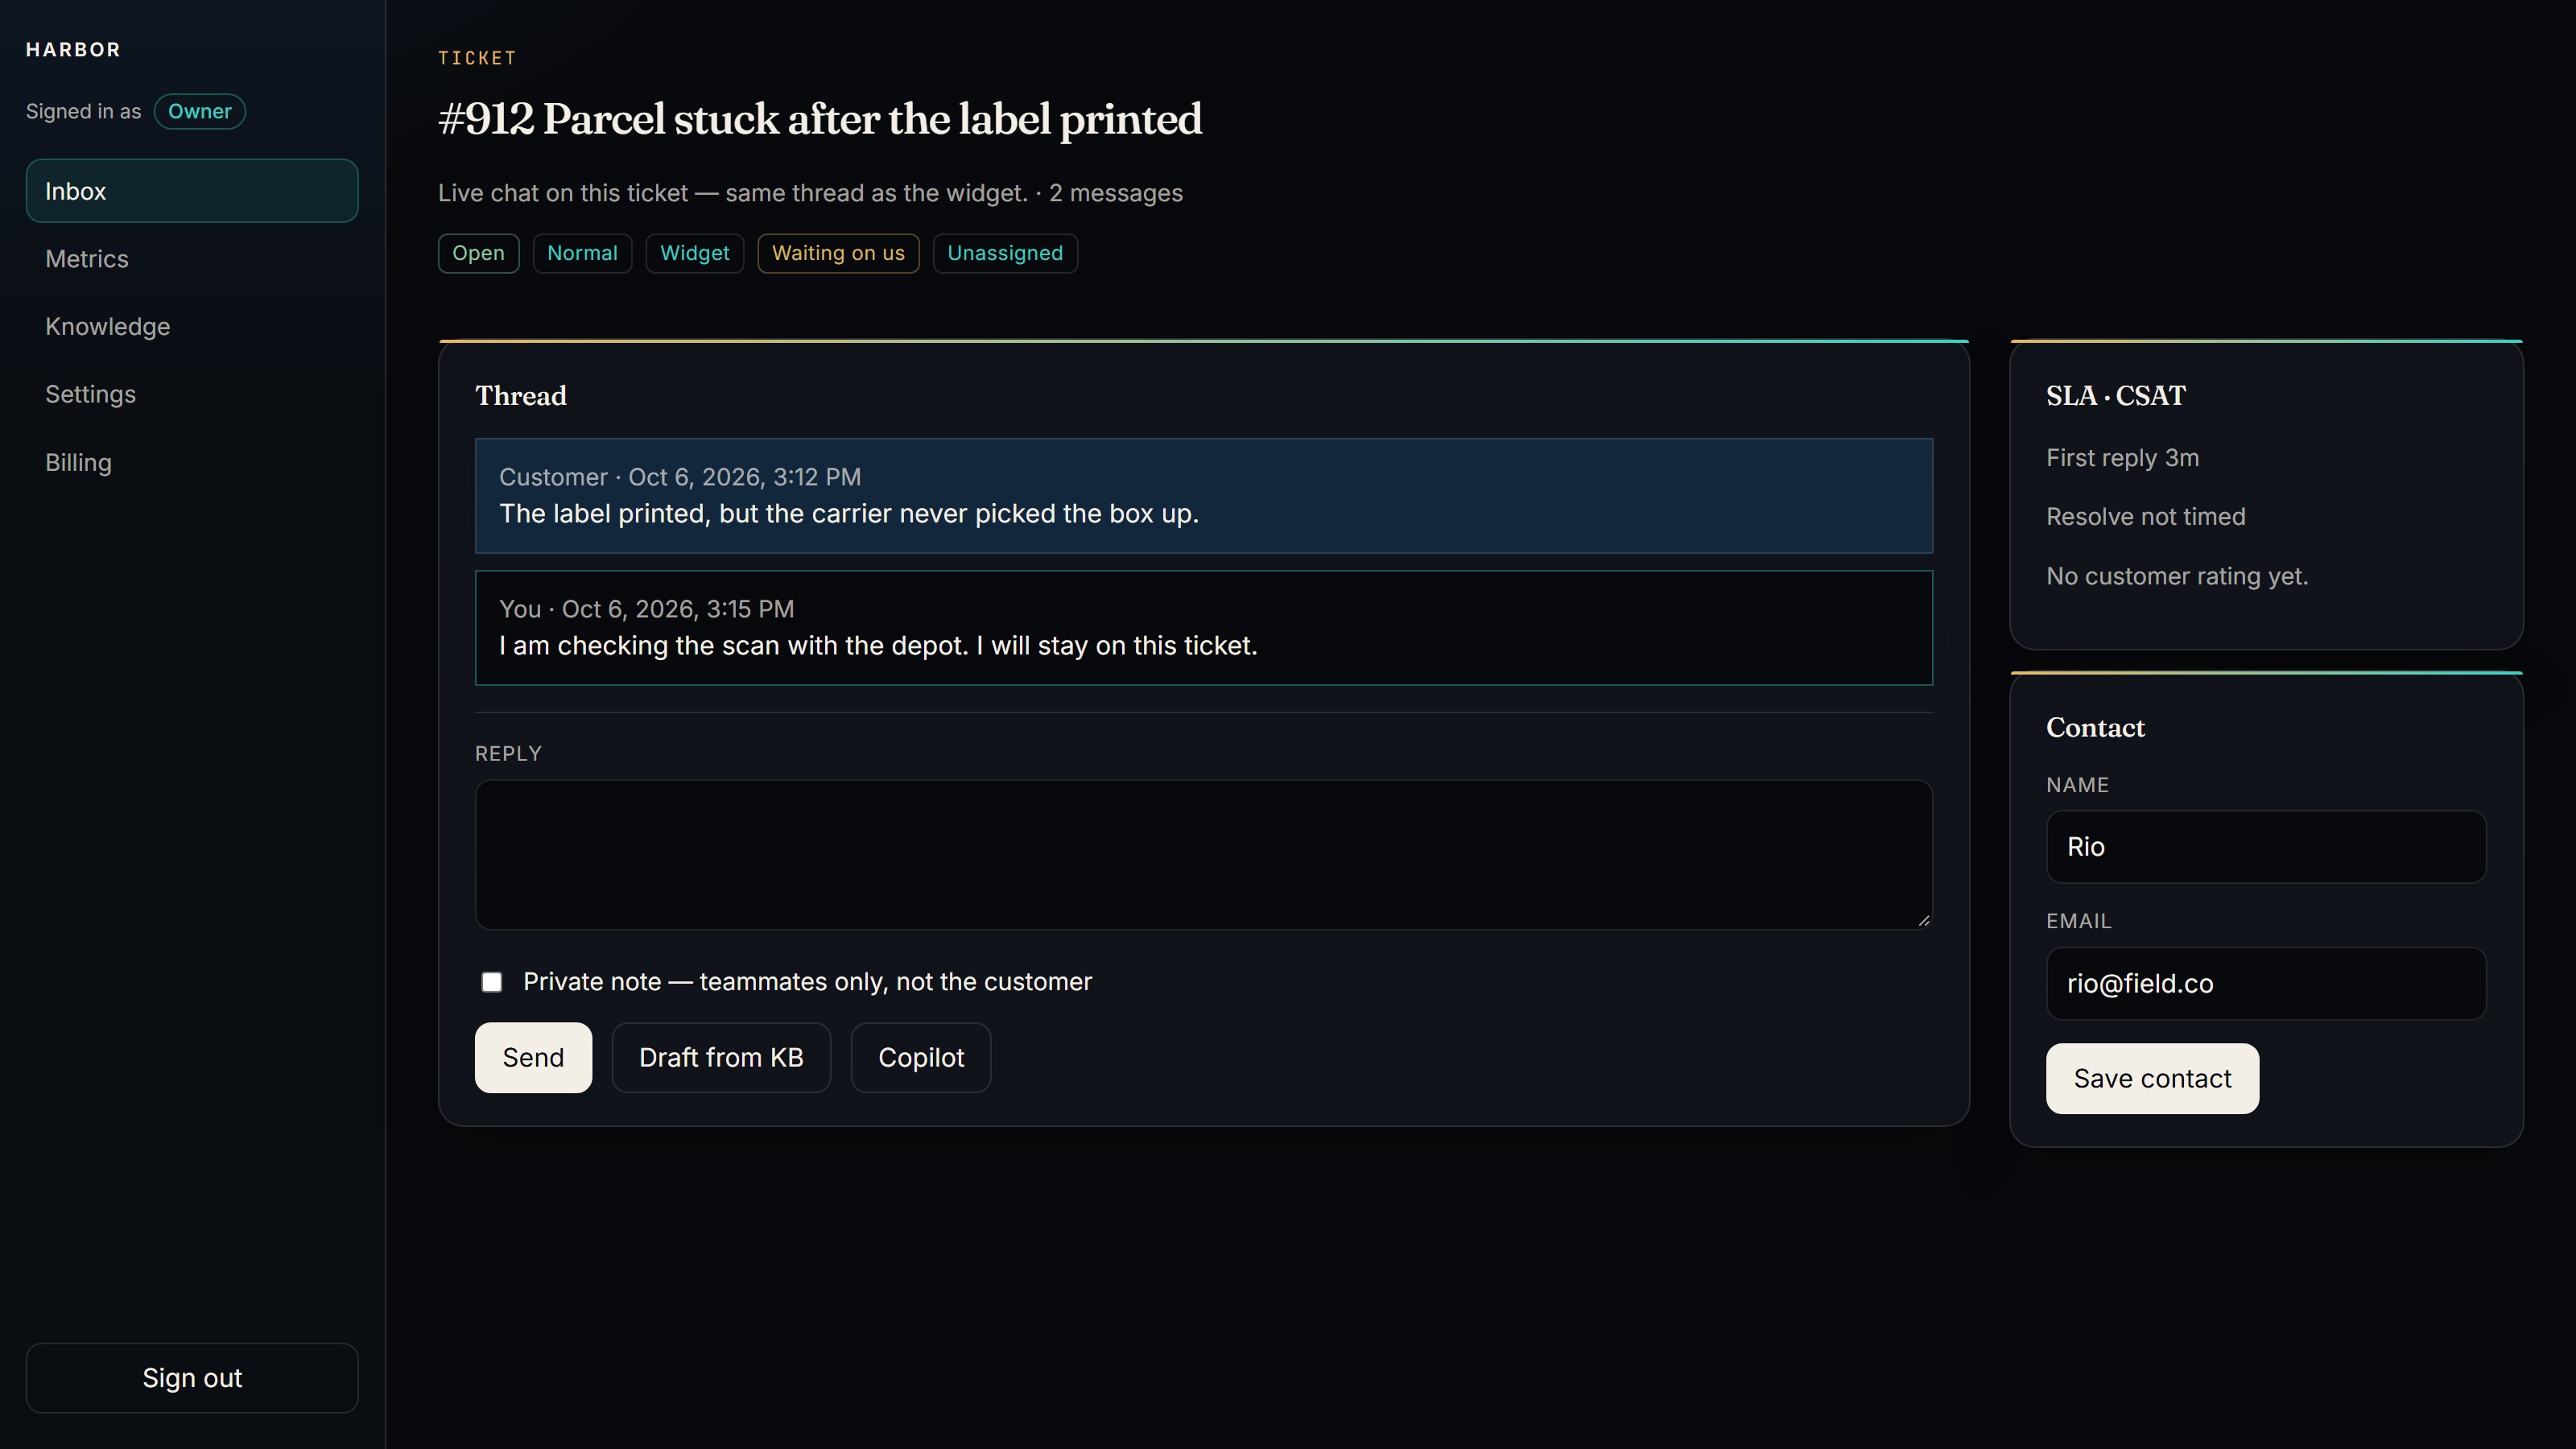Click the Normal priority tag

click(582, 253)
